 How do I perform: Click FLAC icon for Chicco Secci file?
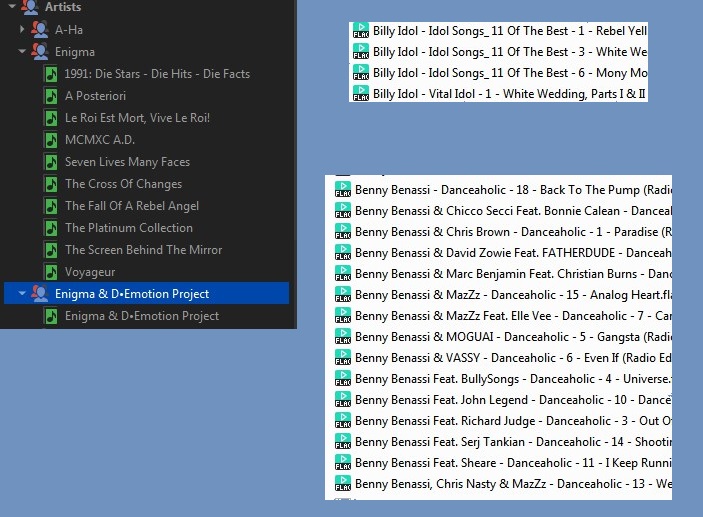click(343, 210)
